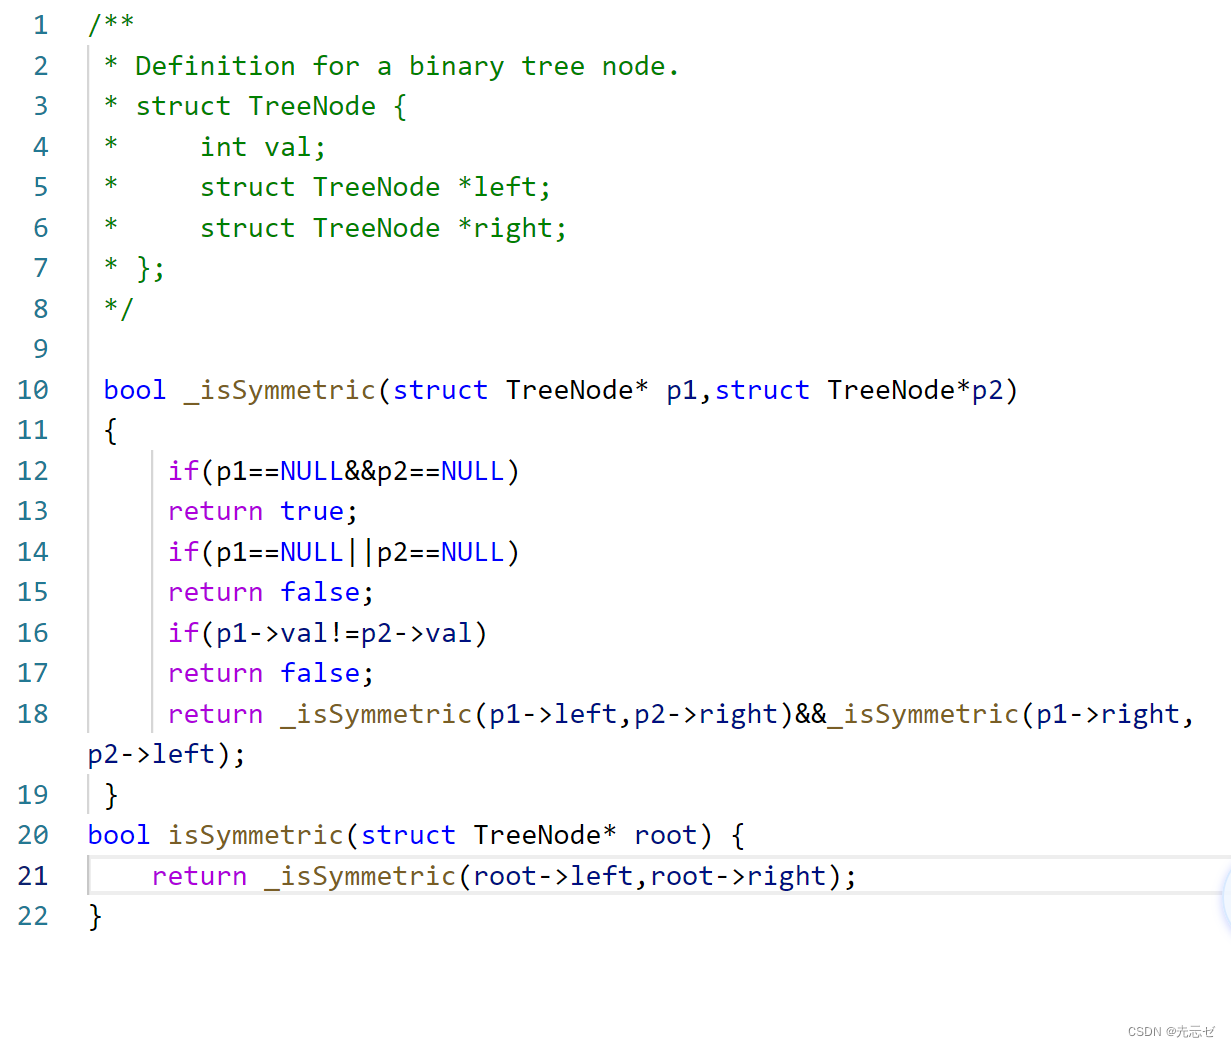Click '_isSymmetric(p1->left,p2->right)' on line 18

coord(536,714)
